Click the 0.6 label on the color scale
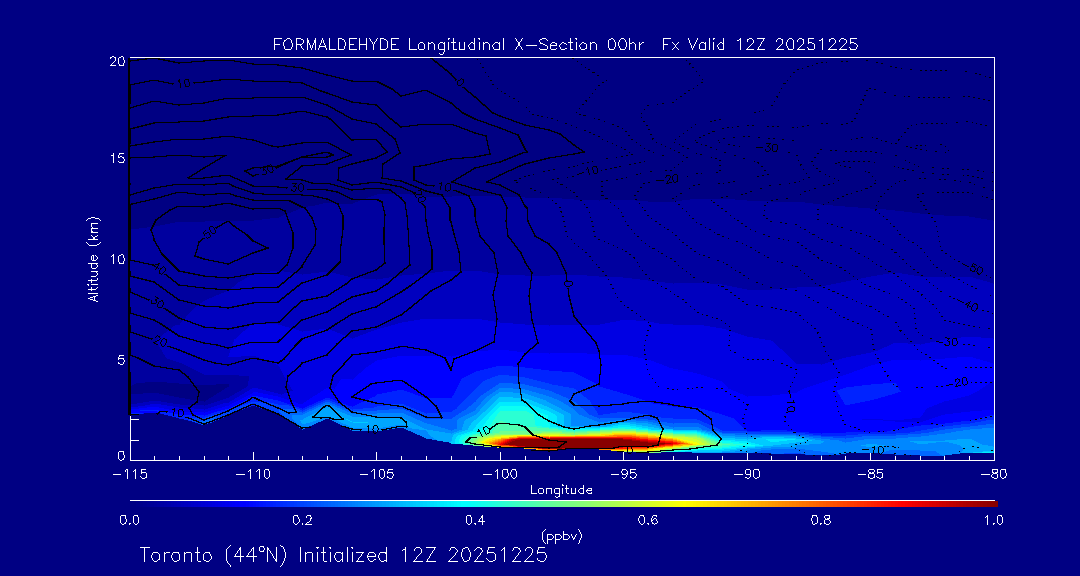The image size is (1080, 576). click(x=648, y=520)
